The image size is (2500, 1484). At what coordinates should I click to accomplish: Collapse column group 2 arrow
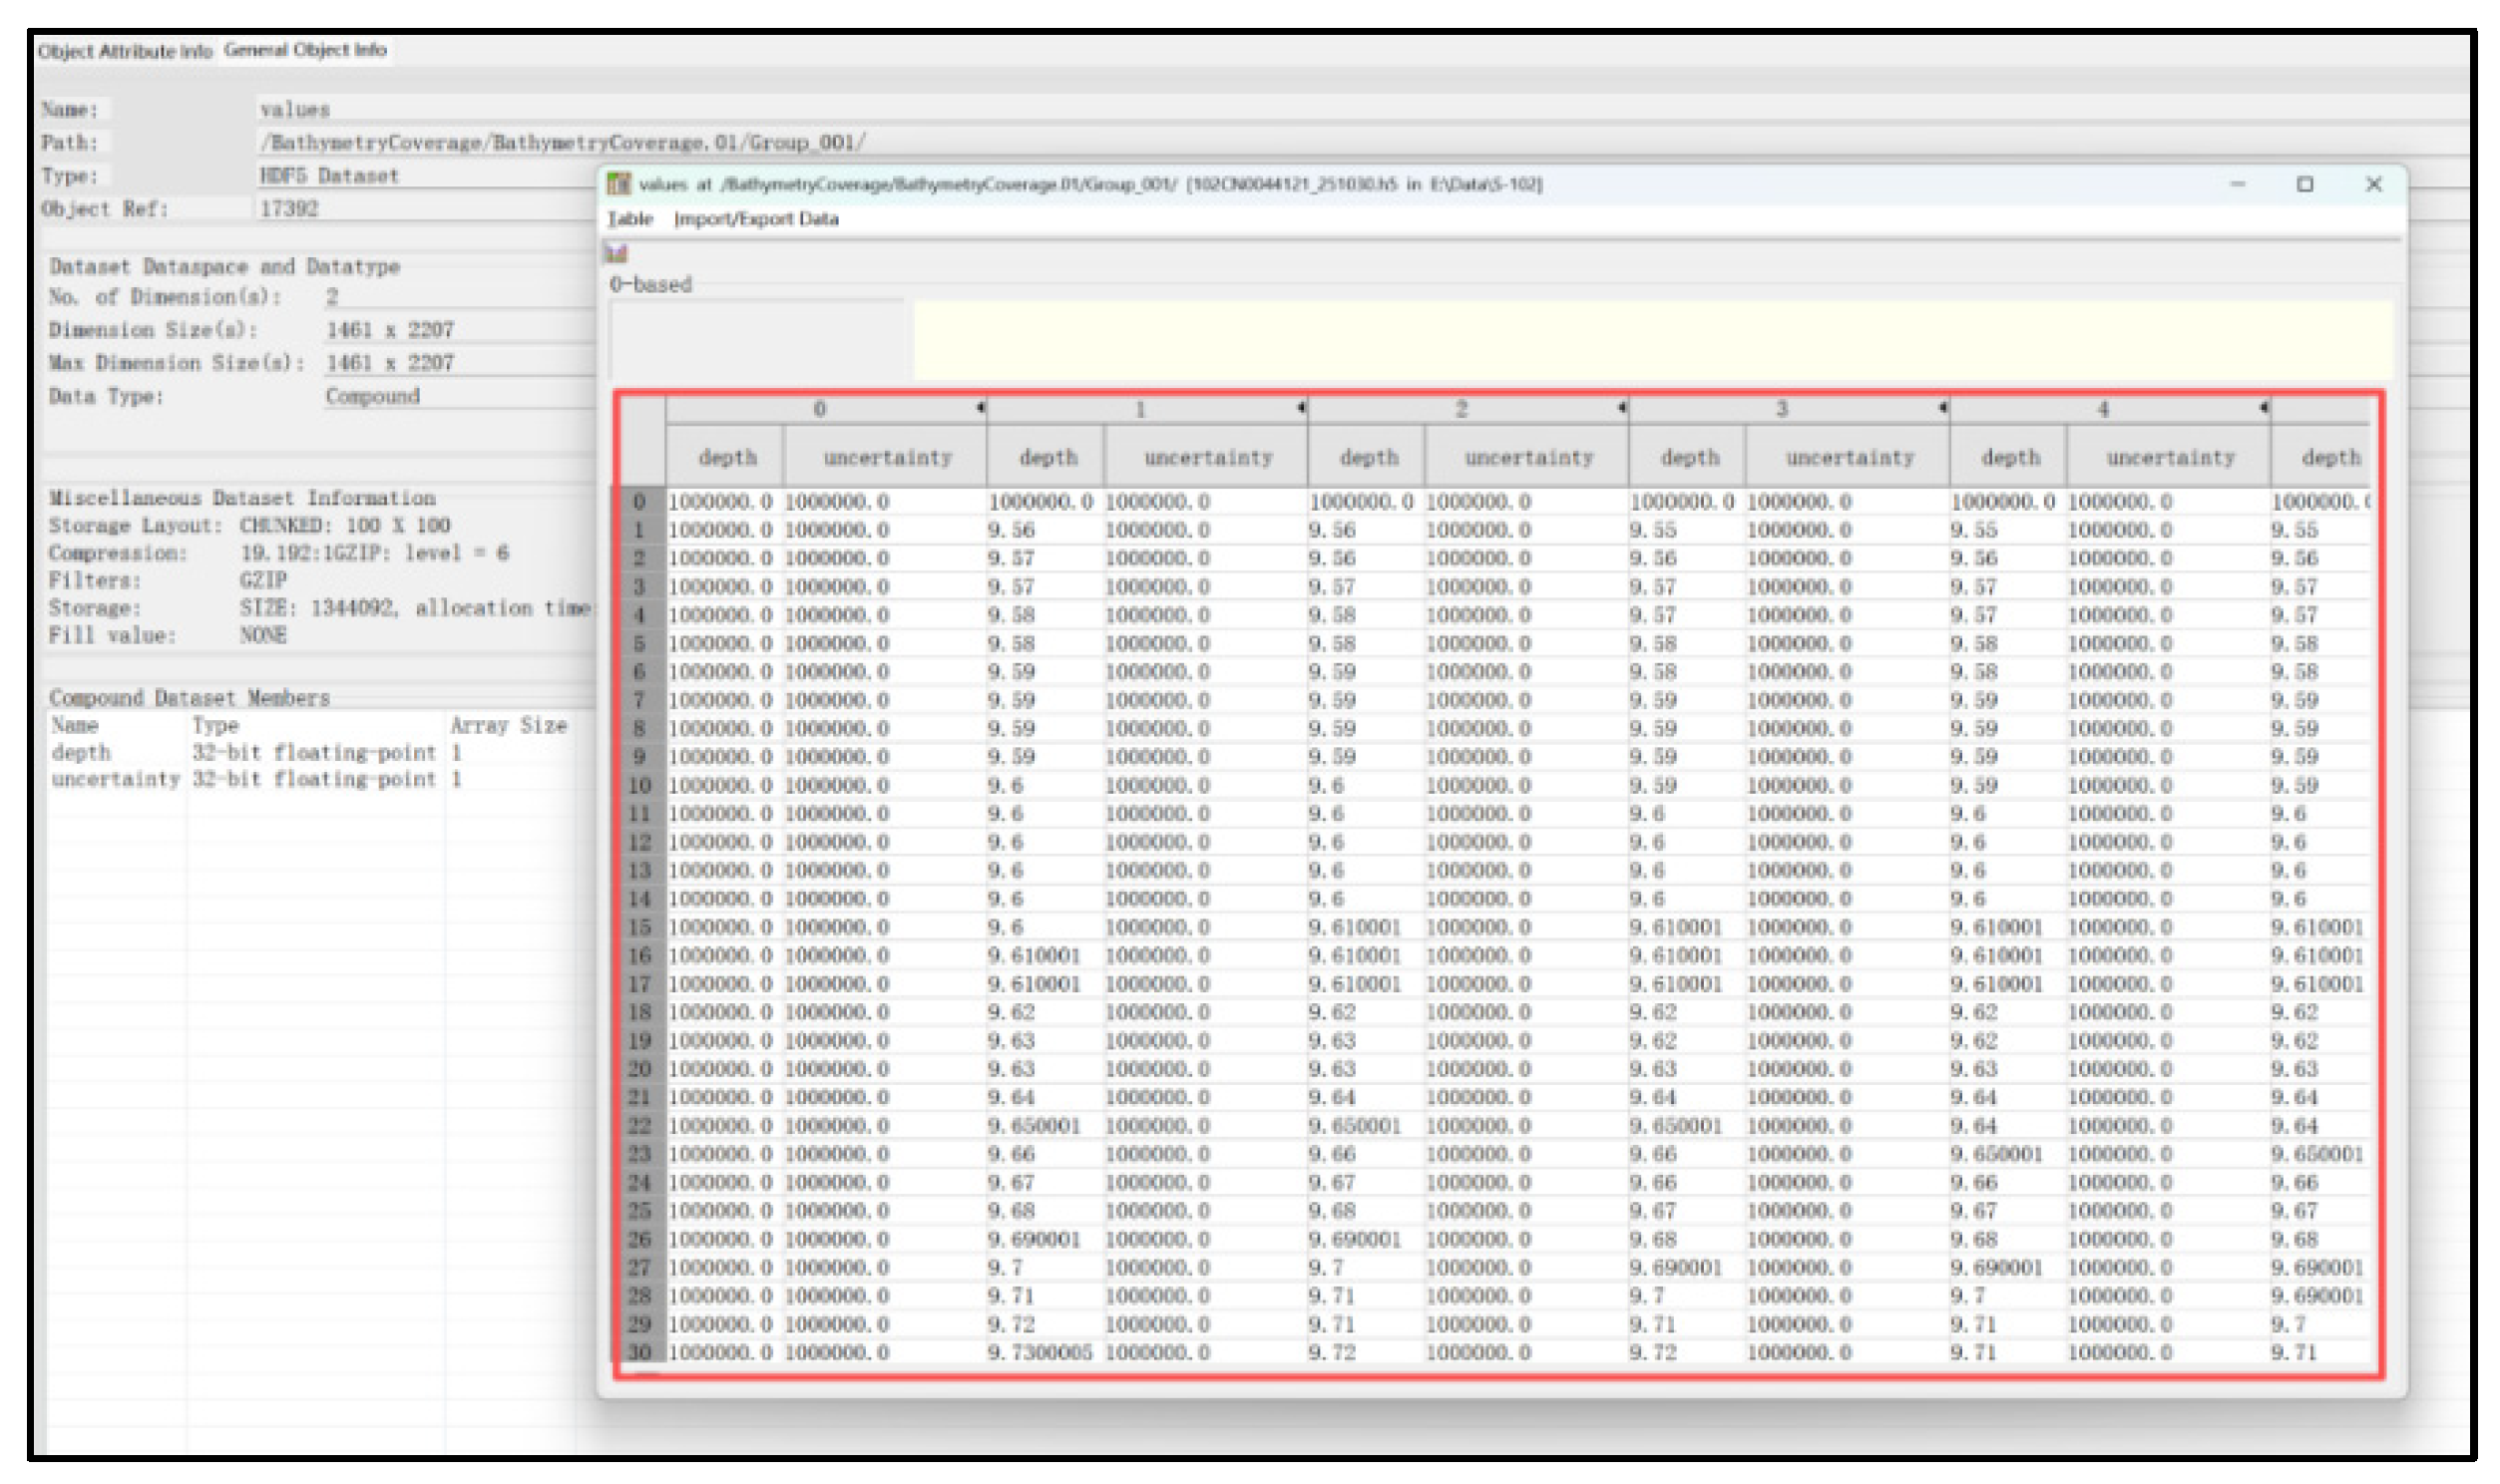(1621, 407)
